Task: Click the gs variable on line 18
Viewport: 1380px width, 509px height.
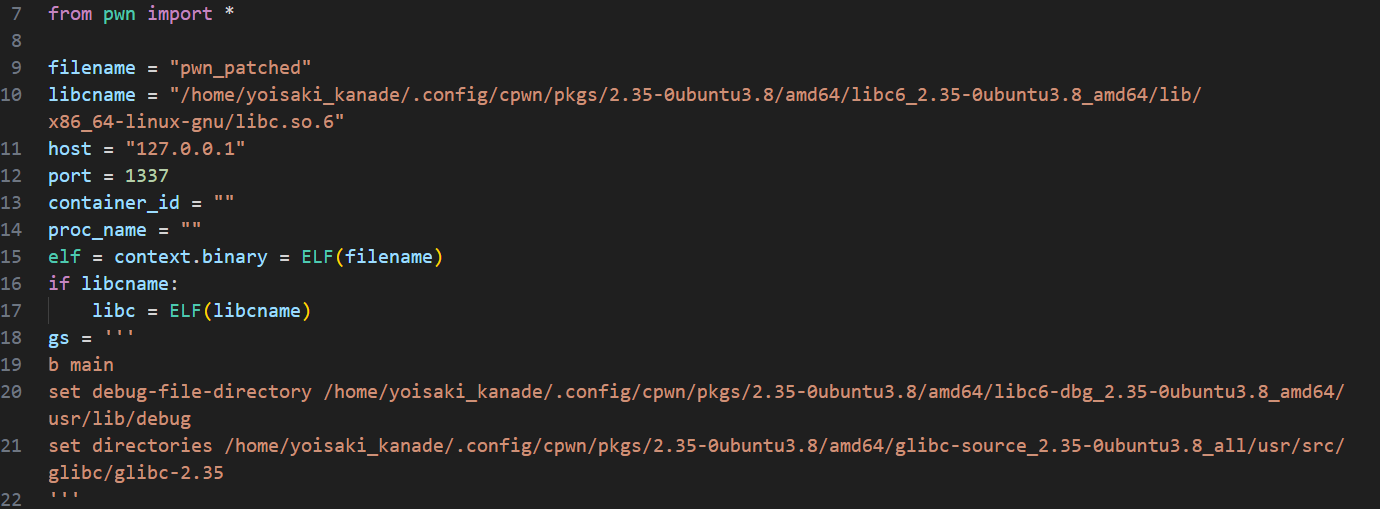Action: tap(59, 338)
